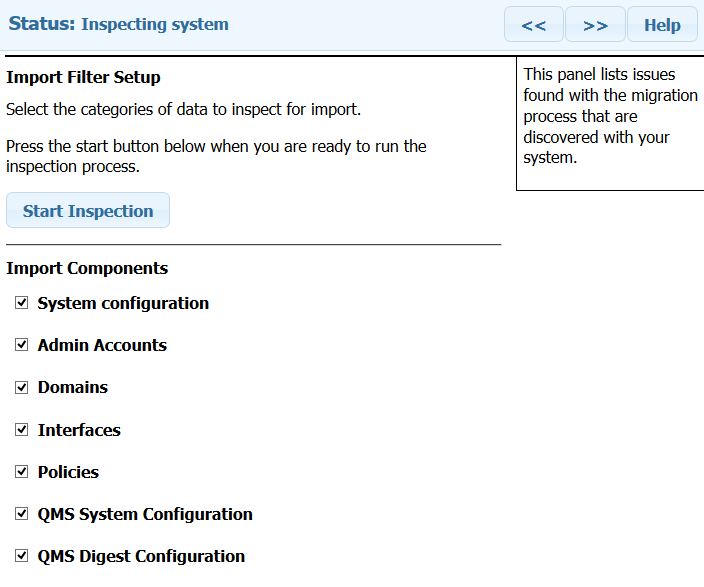Uncheck the QMS System Configuration checkbox
The image size is (704, 587).
click(x=22, y=513)
